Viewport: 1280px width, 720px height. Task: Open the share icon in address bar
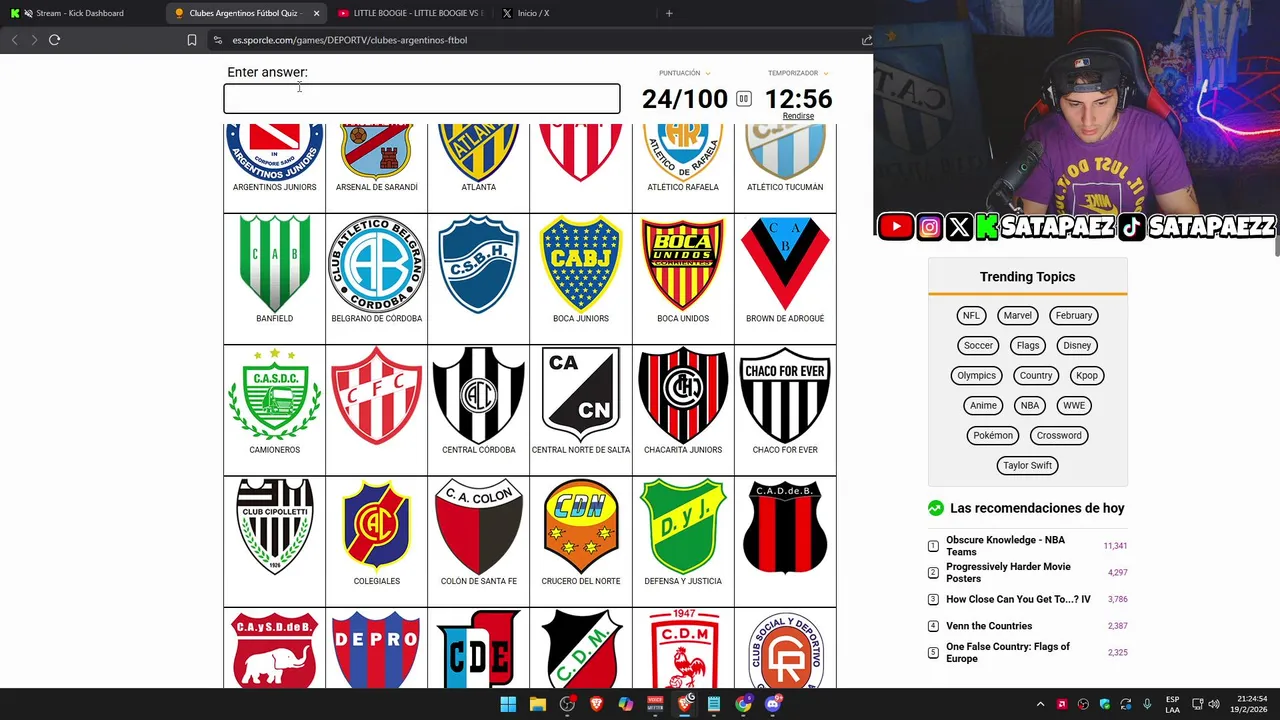click(x=866, y=40)
